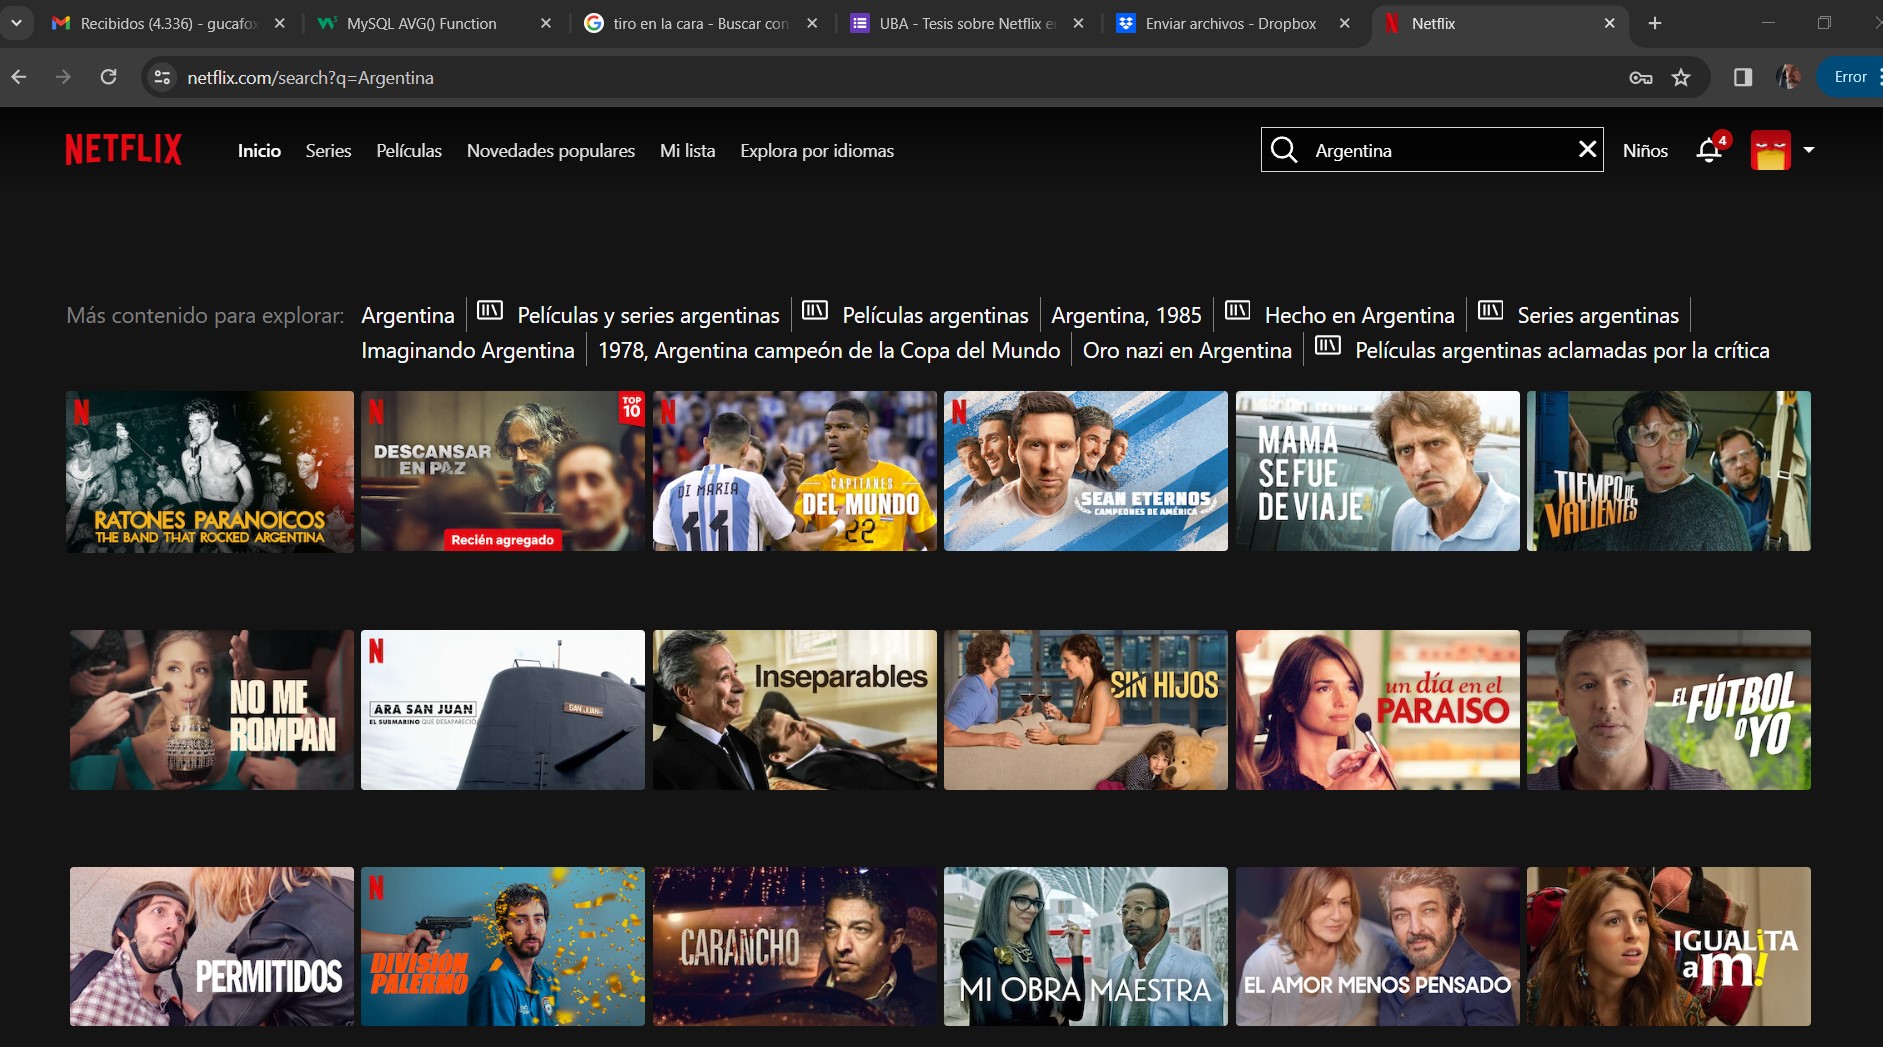This screenshot has width=1883, height=1047.
Task: Reload the Netflix page
Action: 109,77
